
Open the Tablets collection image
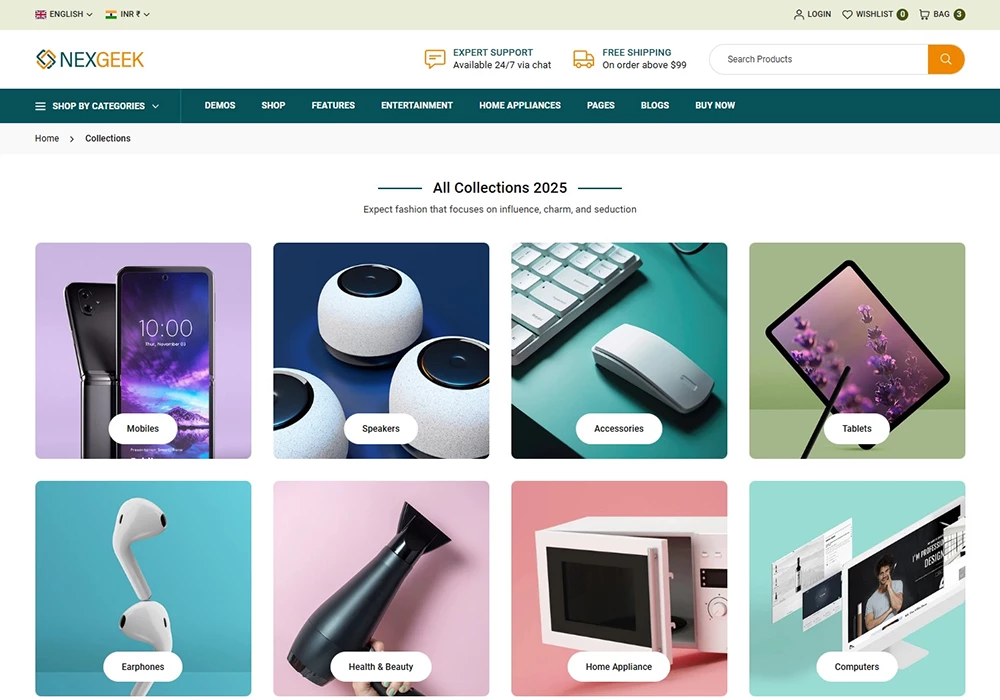[x=857, y=350]
